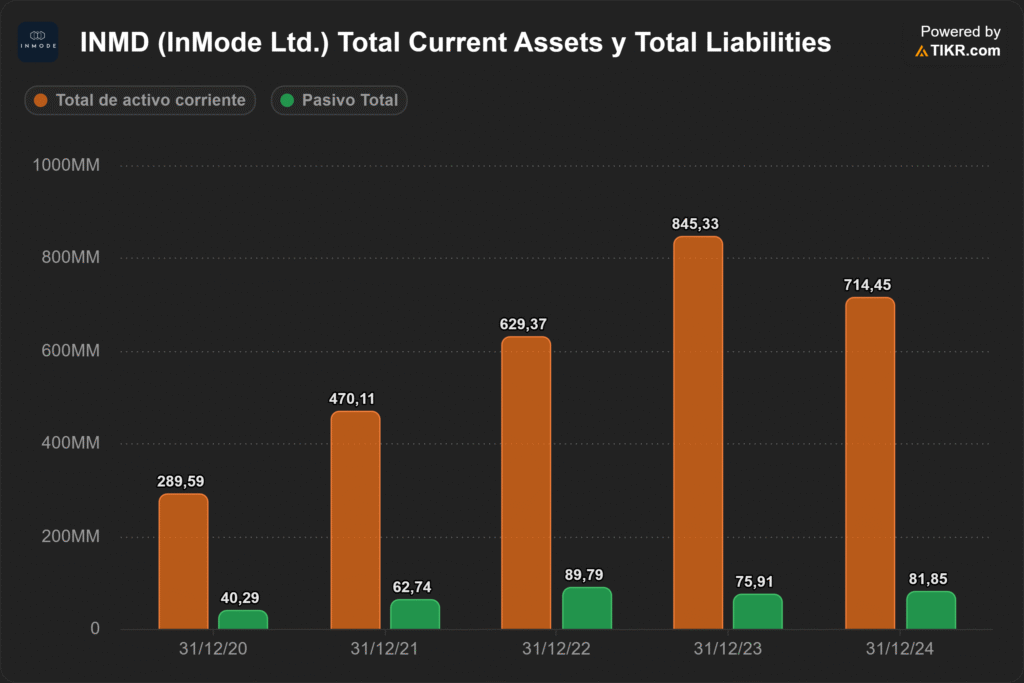This screenshot has height=683, width=1024.
Task: Click the orange bar for 31/12/21
Action: [x=355, y=520]
